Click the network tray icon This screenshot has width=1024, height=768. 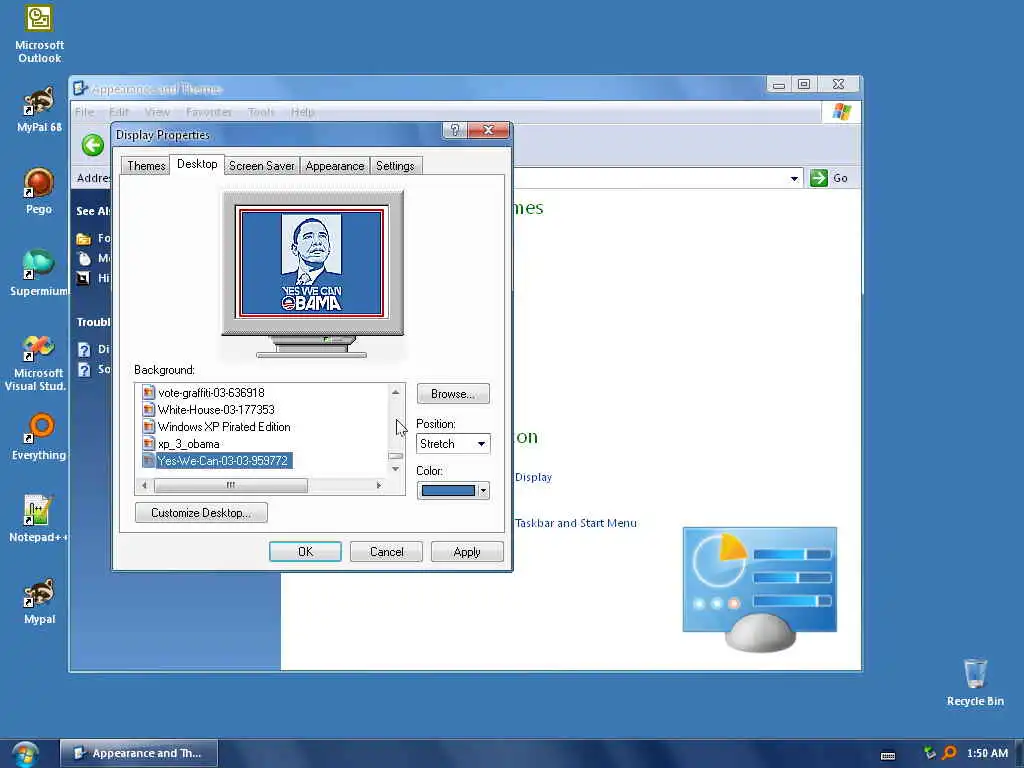(929, 753)
